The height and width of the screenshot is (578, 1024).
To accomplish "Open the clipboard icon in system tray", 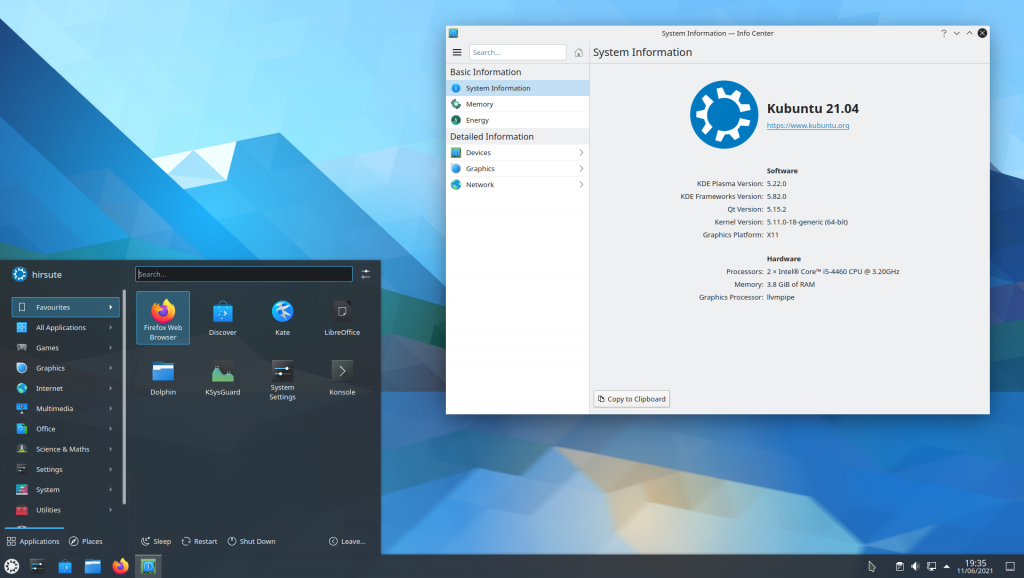I will click(x=899, y=566).
